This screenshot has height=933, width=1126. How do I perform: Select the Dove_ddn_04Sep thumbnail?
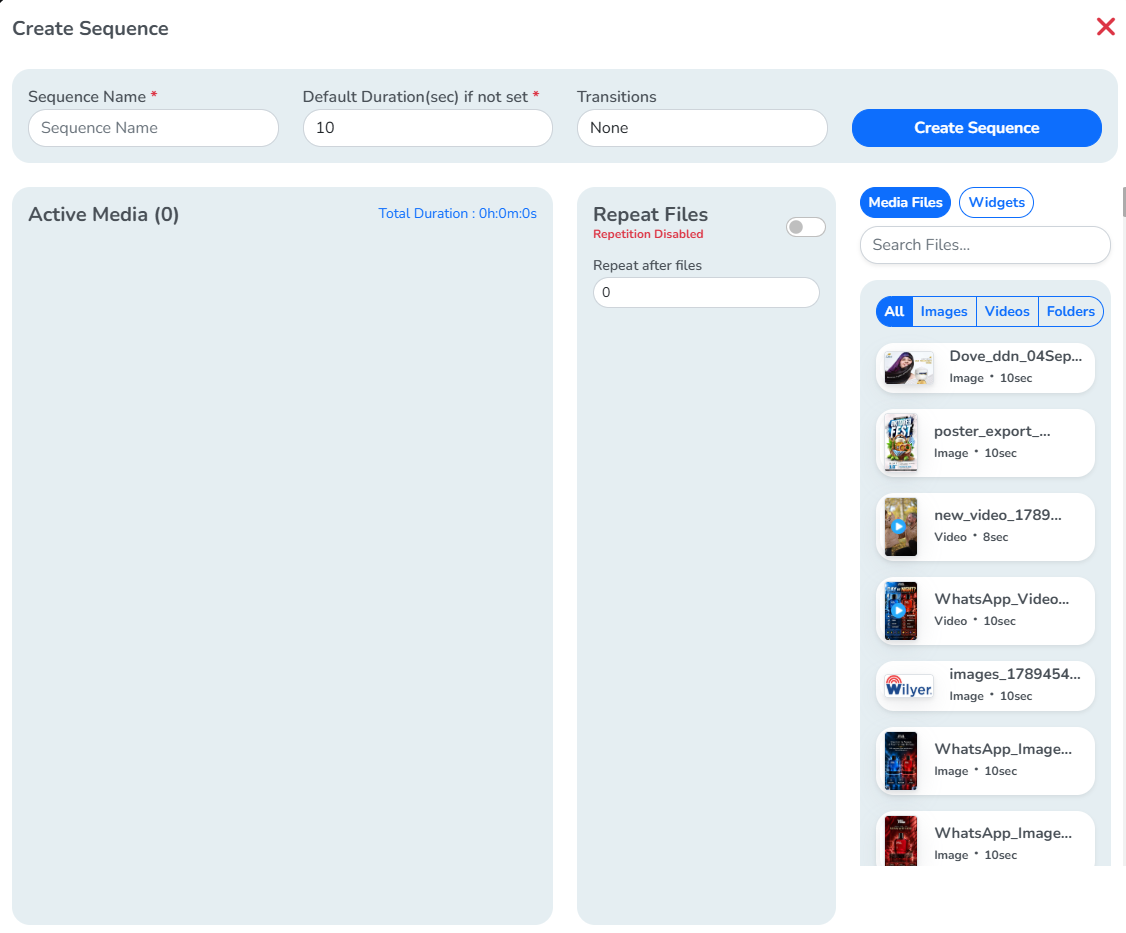click(x=908, y=368)
